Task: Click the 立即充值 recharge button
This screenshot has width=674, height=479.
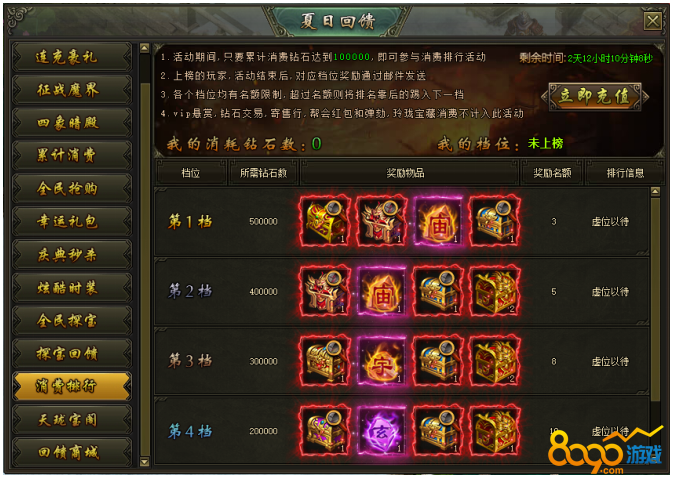Action: click(x=595, y=96)
